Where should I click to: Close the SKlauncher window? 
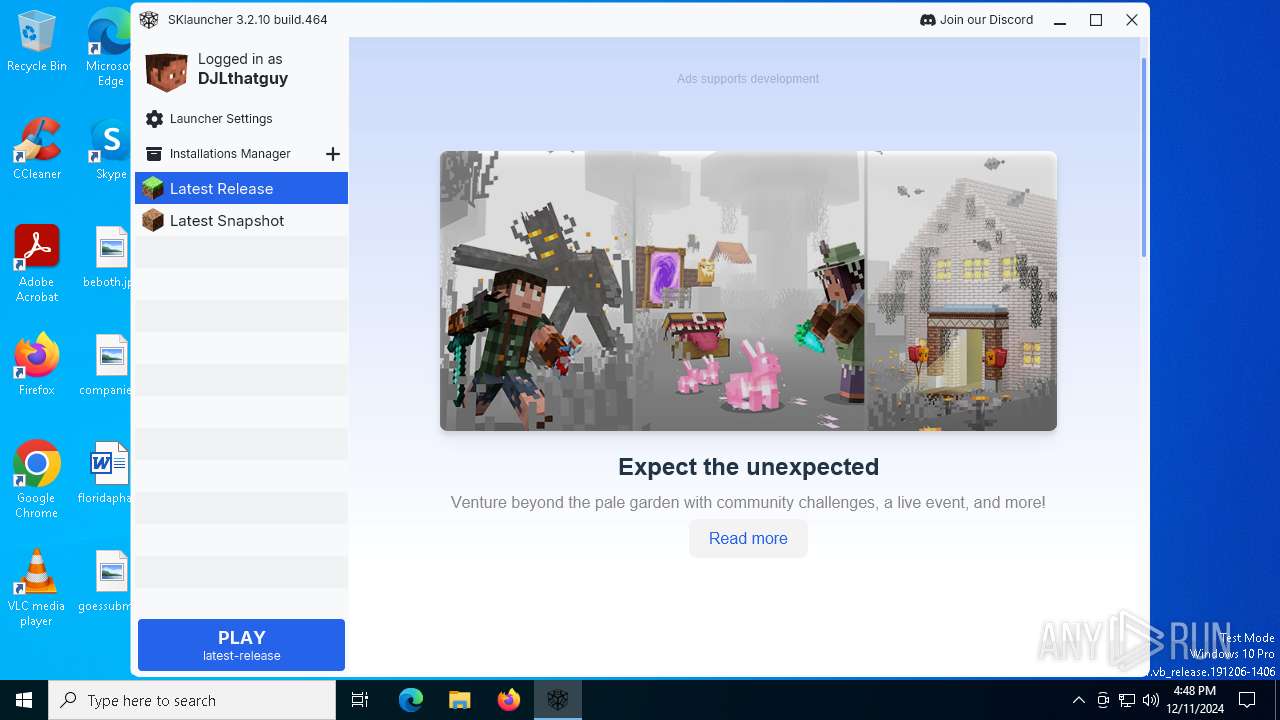[1132, 20]
